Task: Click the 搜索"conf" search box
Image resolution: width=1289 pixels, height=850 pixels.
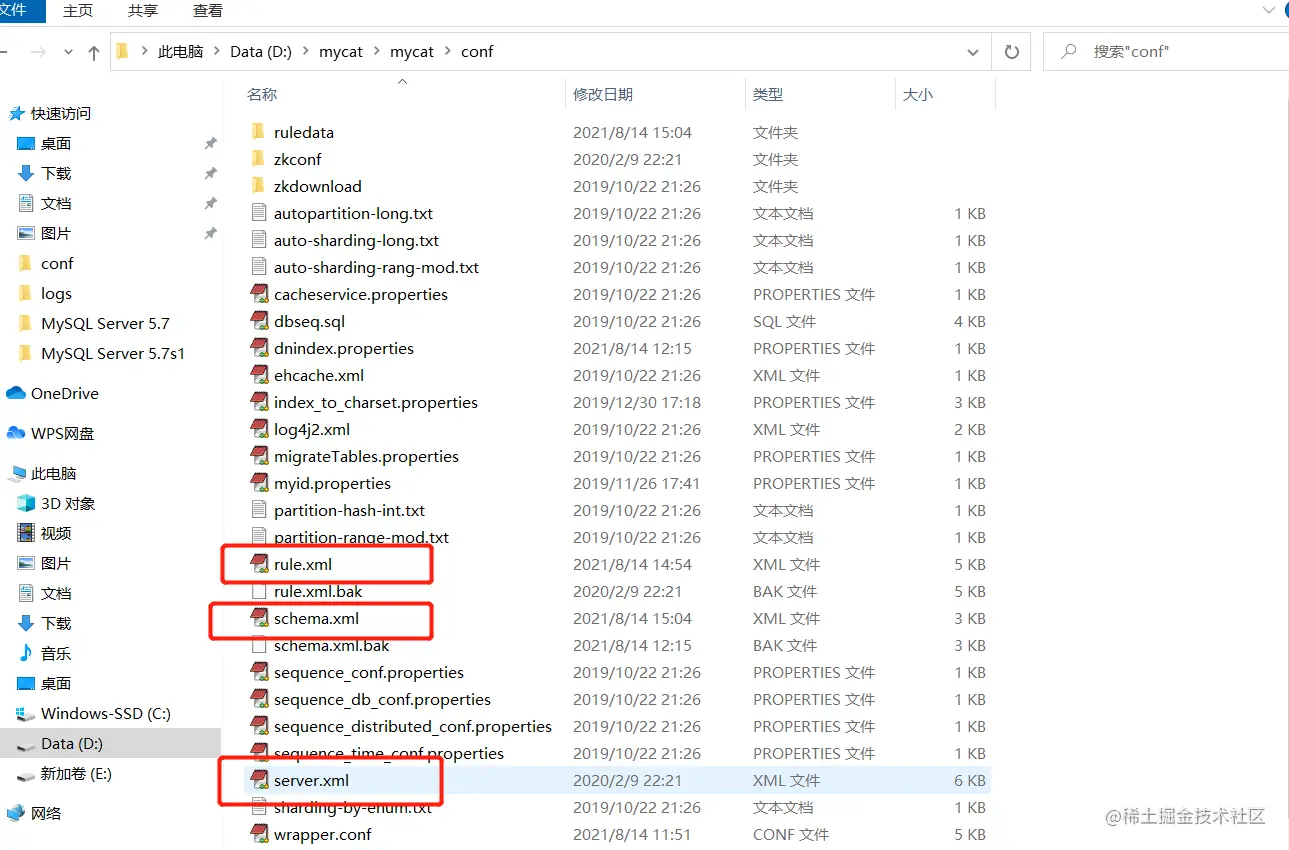Action: [x=1166, y=52]
